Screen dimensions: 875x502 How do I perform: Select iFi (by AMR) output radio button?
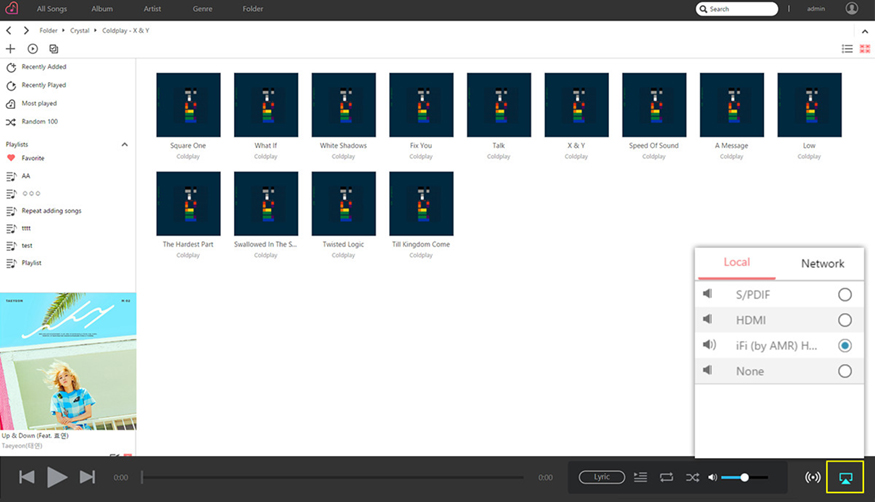845,346
